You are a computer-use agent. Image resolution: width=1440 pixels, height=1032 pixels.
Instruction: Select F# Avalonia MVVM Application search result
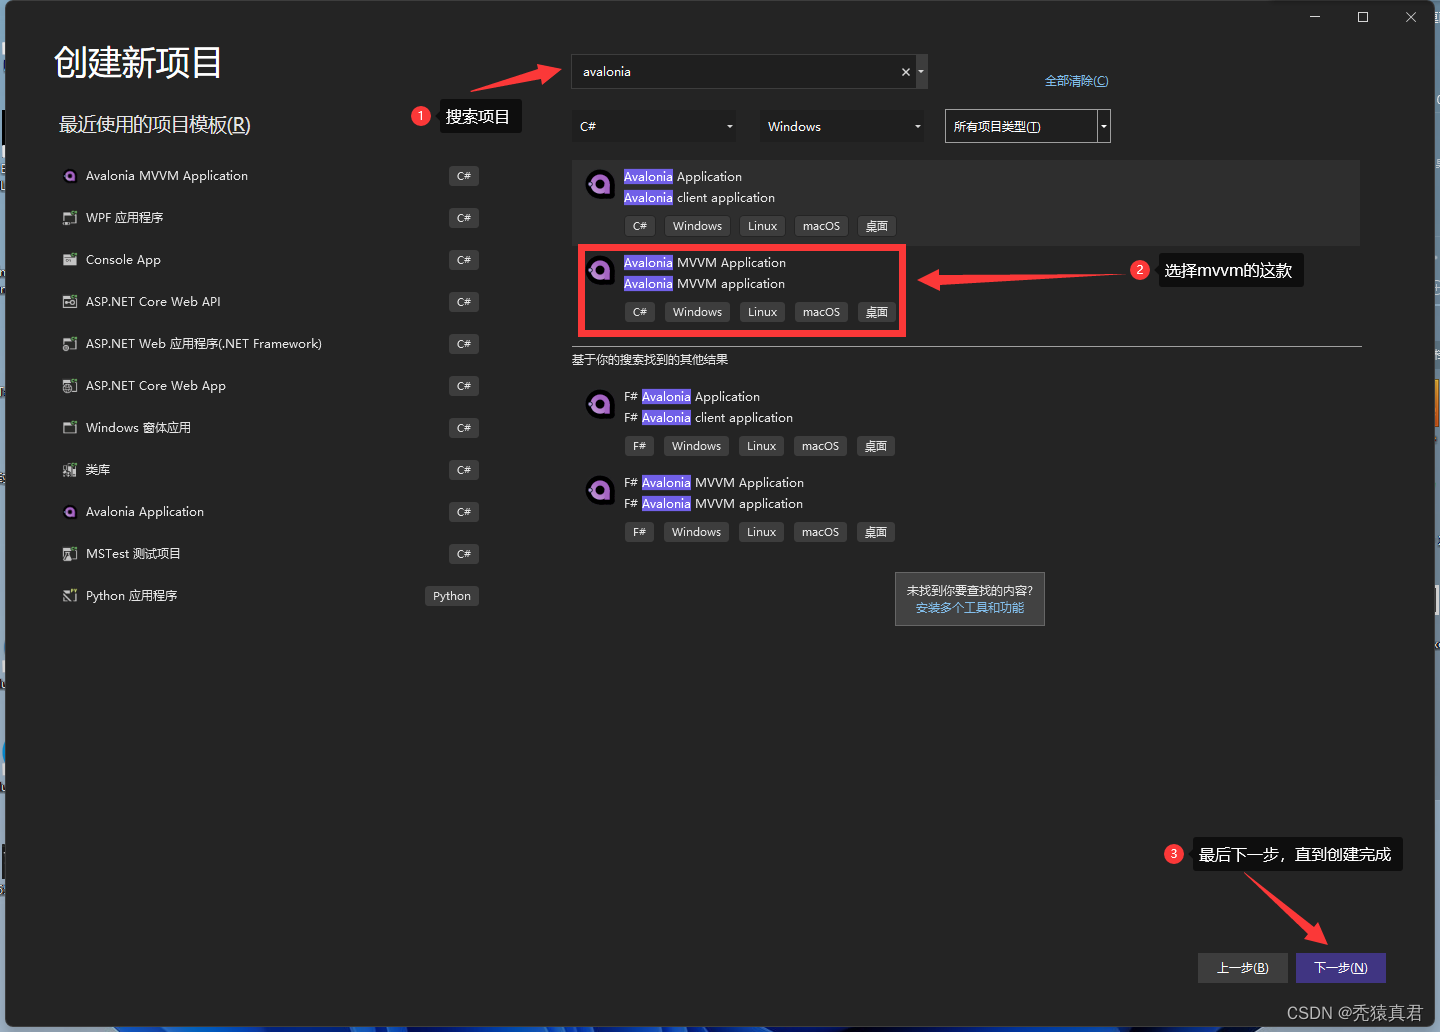pyautogui.click(x=966, y=509)
